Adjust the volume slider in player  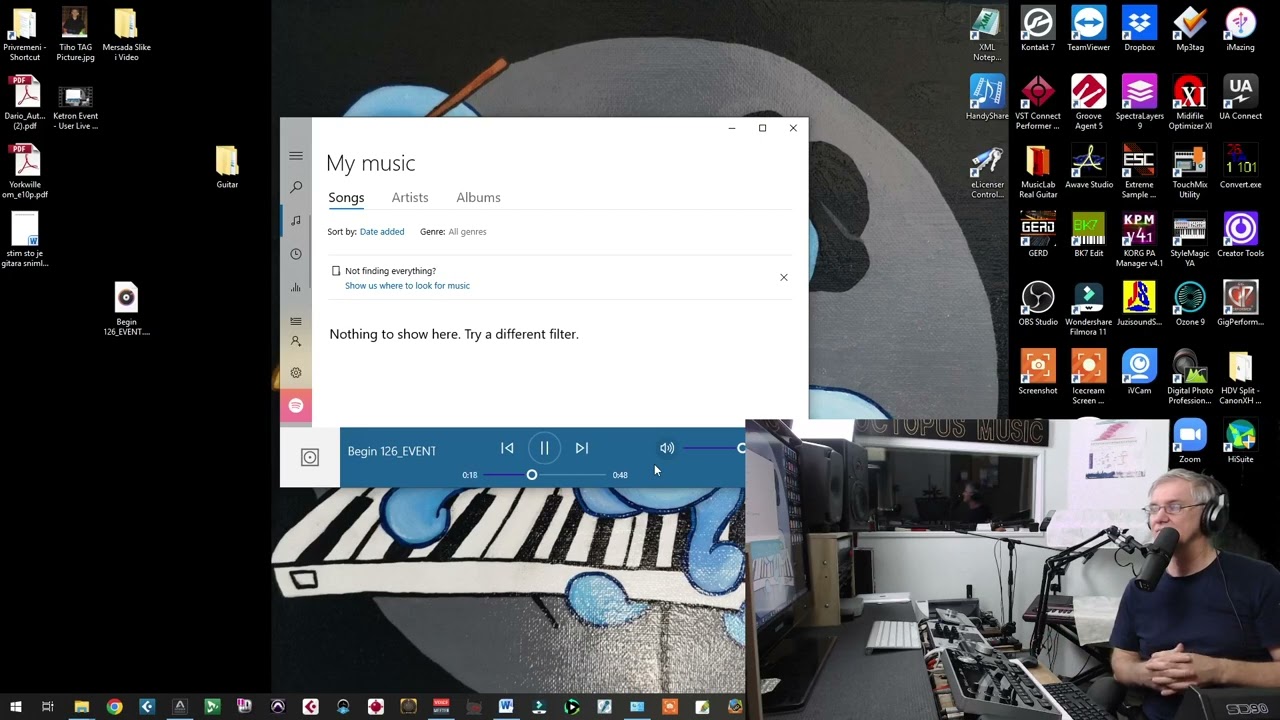[x=715, y=448]
